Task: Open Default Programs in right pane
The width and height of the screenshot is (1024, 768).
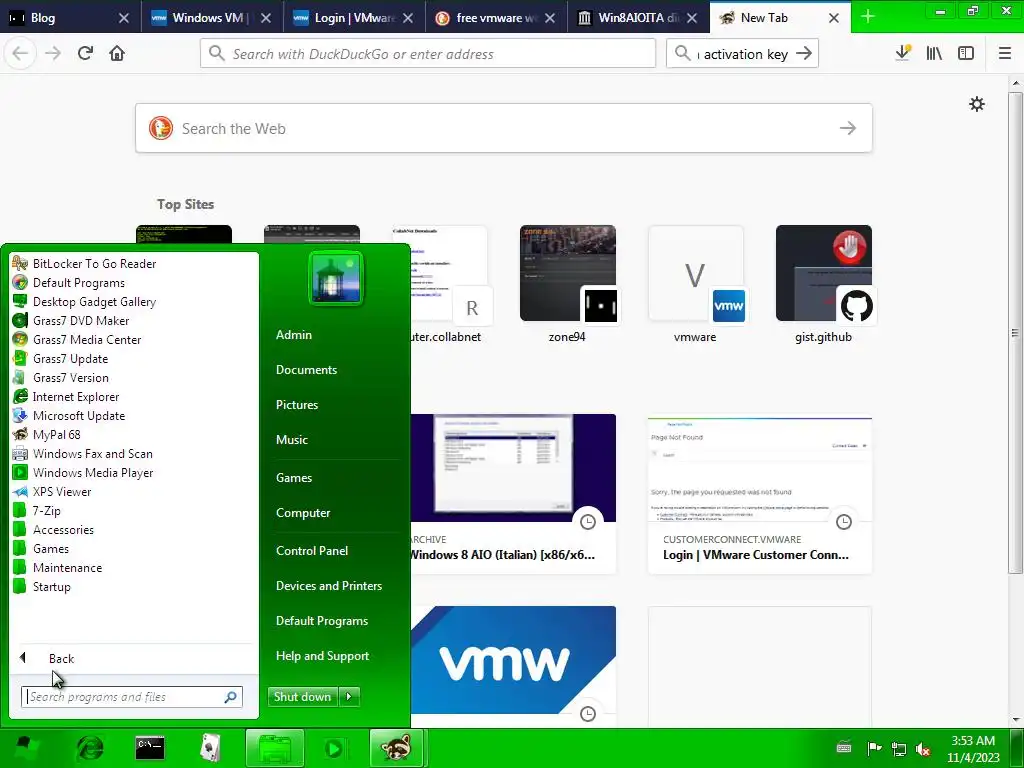Action: 321,621
